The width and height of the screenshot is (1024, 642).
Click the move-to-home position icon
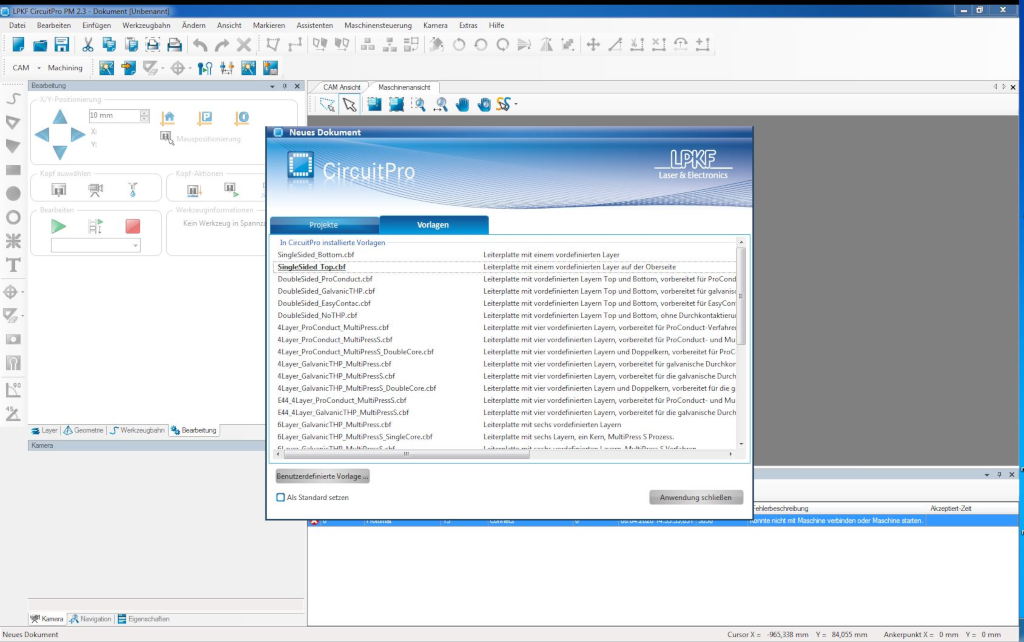point(168,118)
